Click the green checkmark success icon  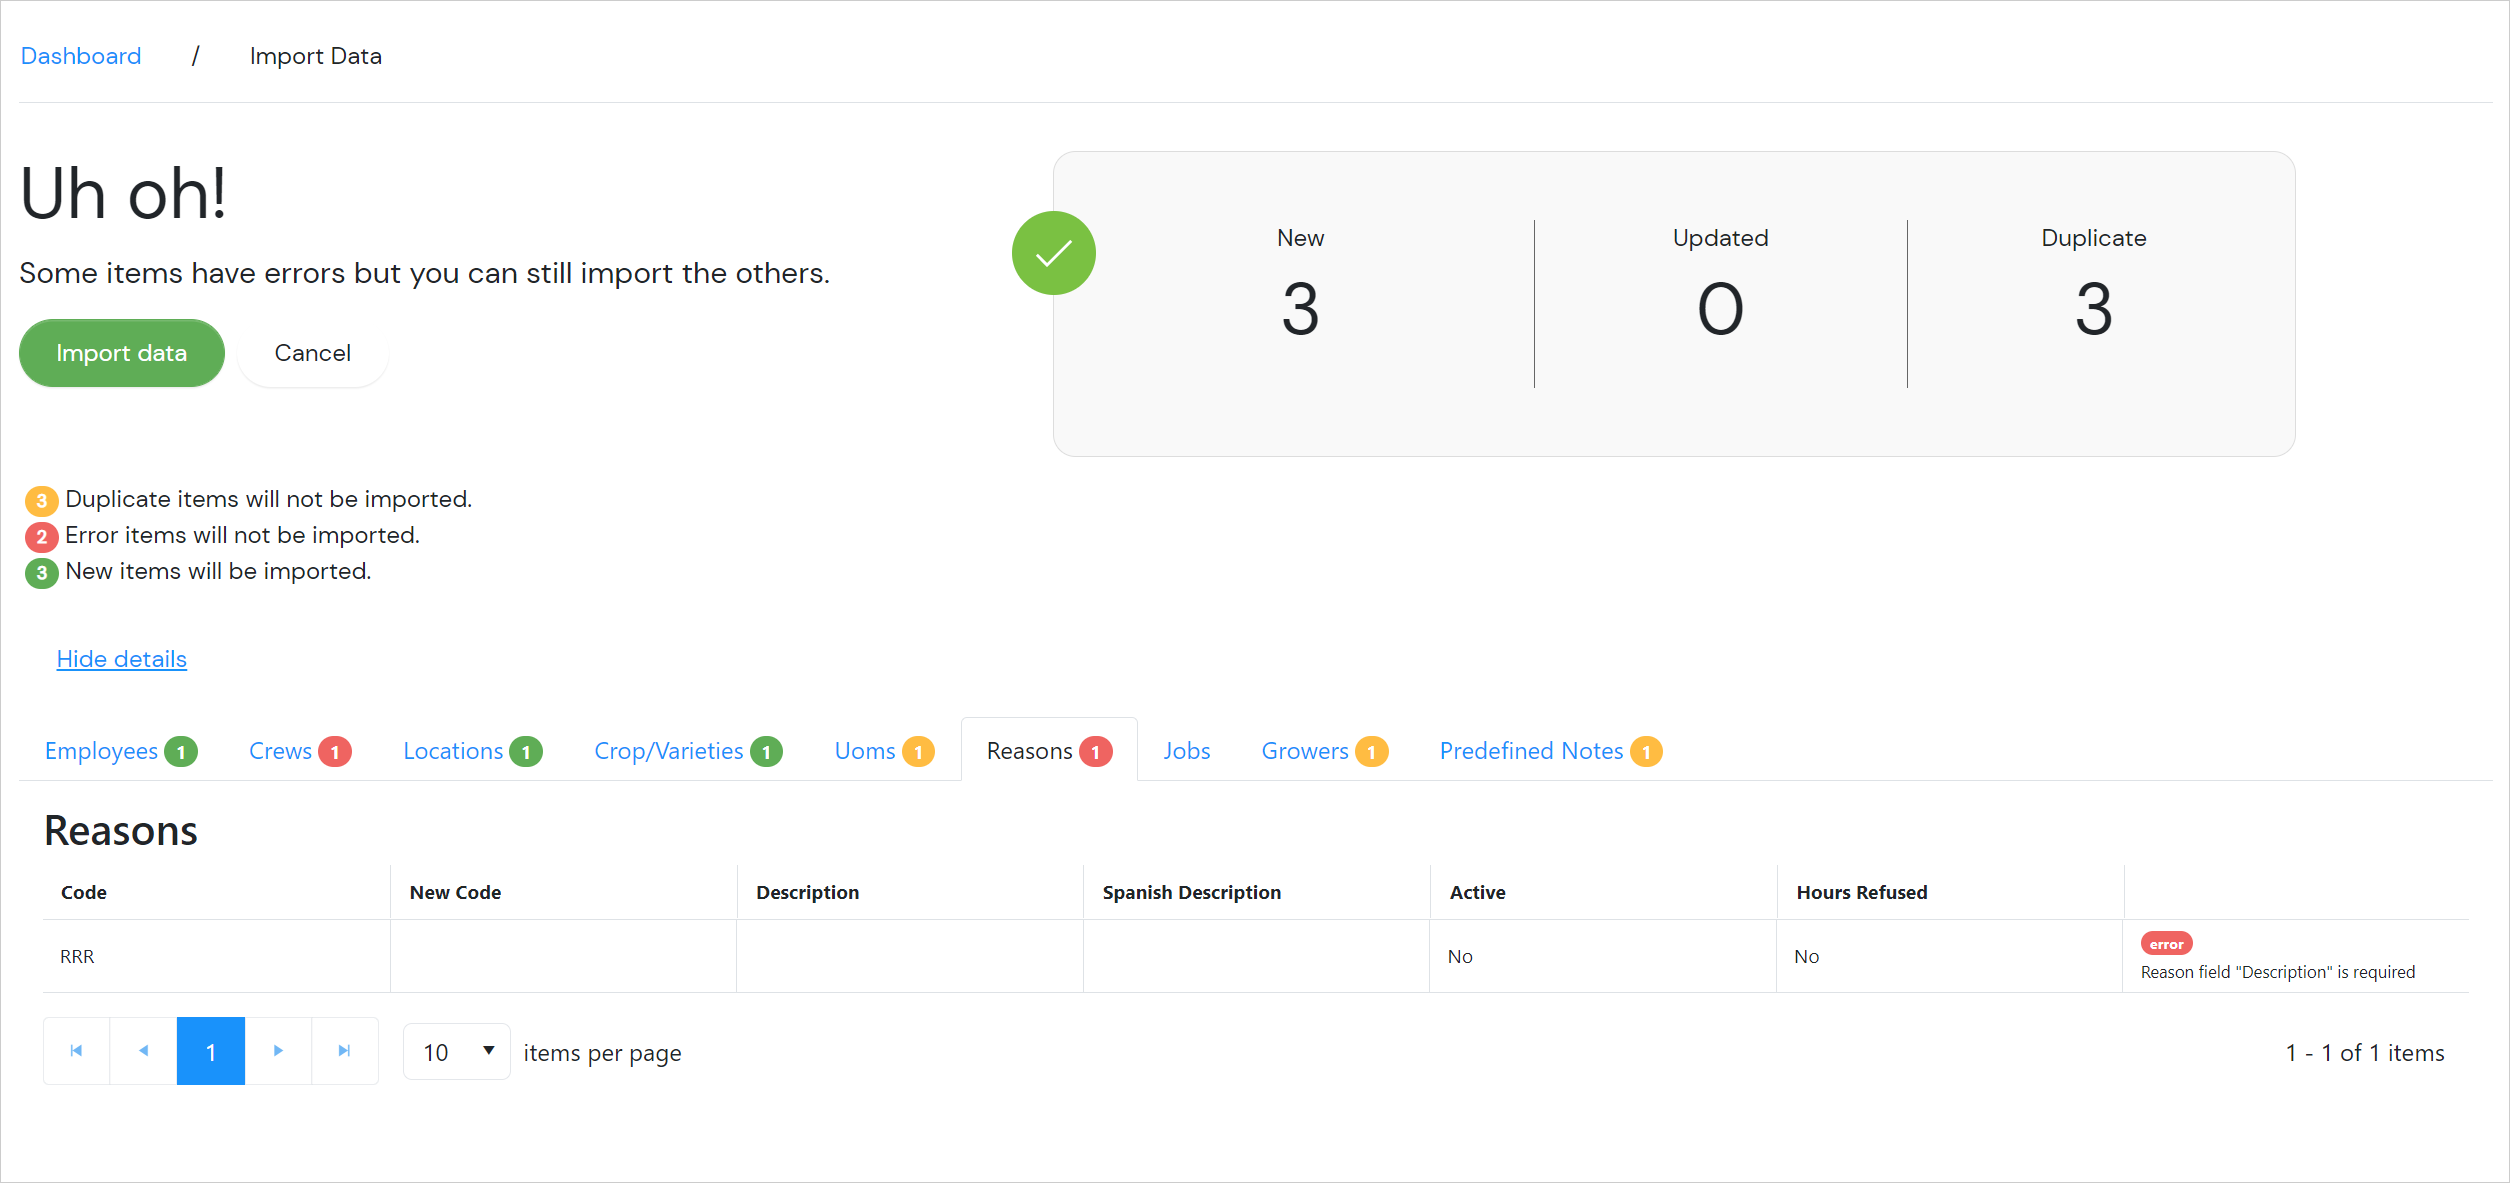pos(1053,253)
